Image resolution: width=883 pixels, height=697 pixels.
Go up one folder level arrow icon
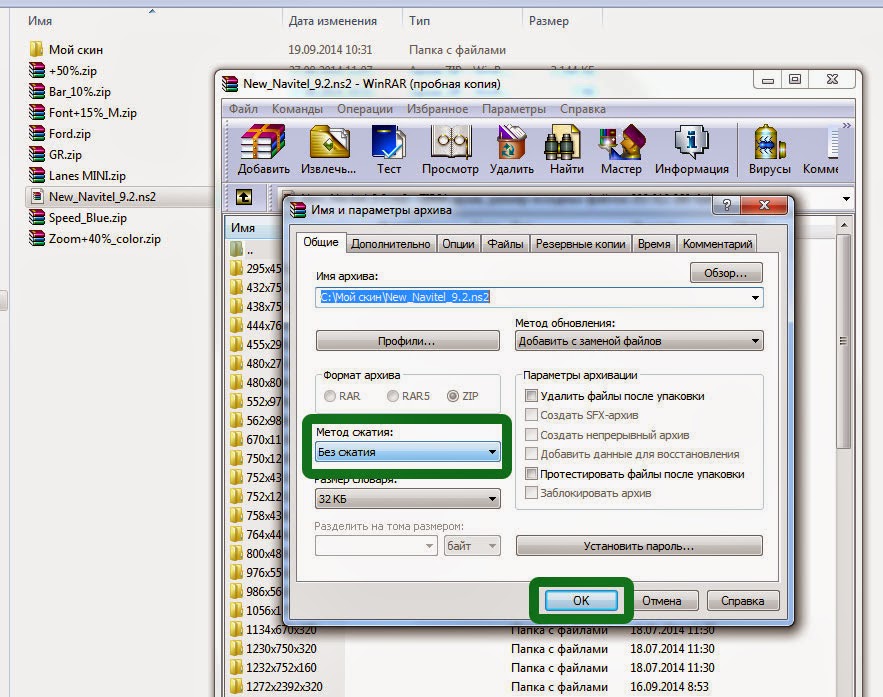click(x=244, y=197)
